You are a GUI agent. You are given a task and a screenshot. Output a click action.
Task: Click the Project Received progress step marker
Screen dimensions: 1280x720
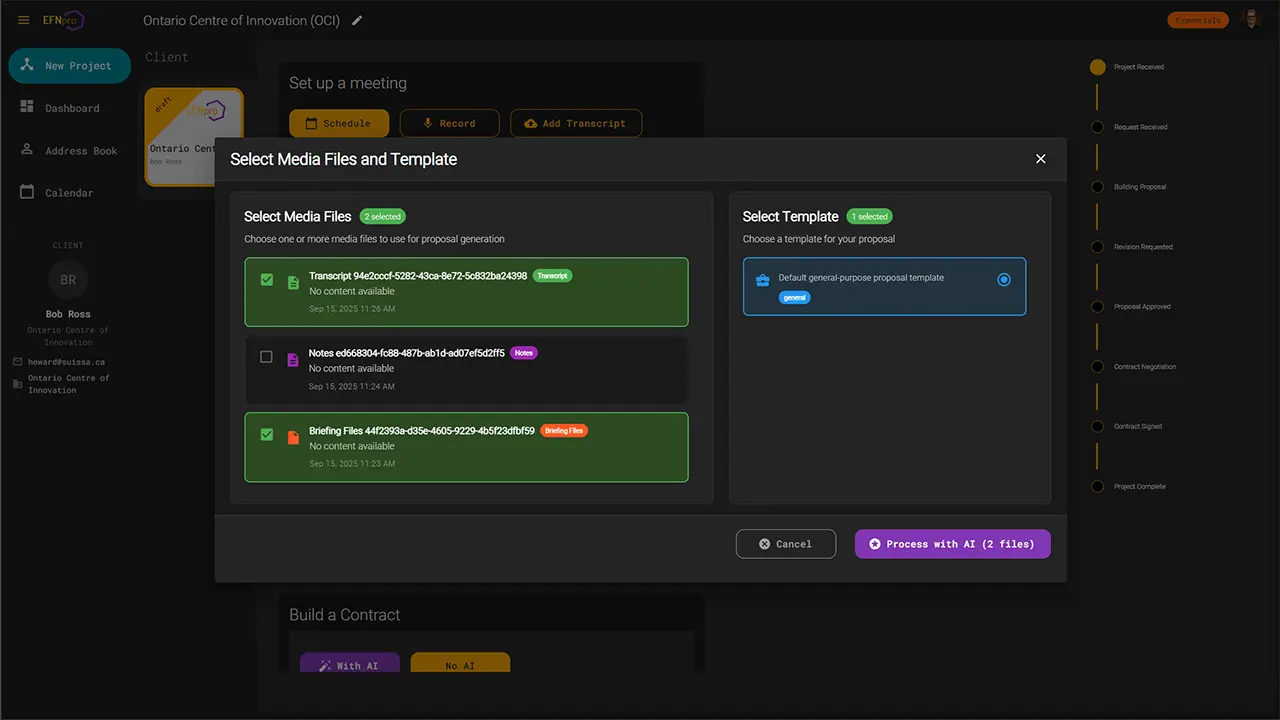(1097, 67)
